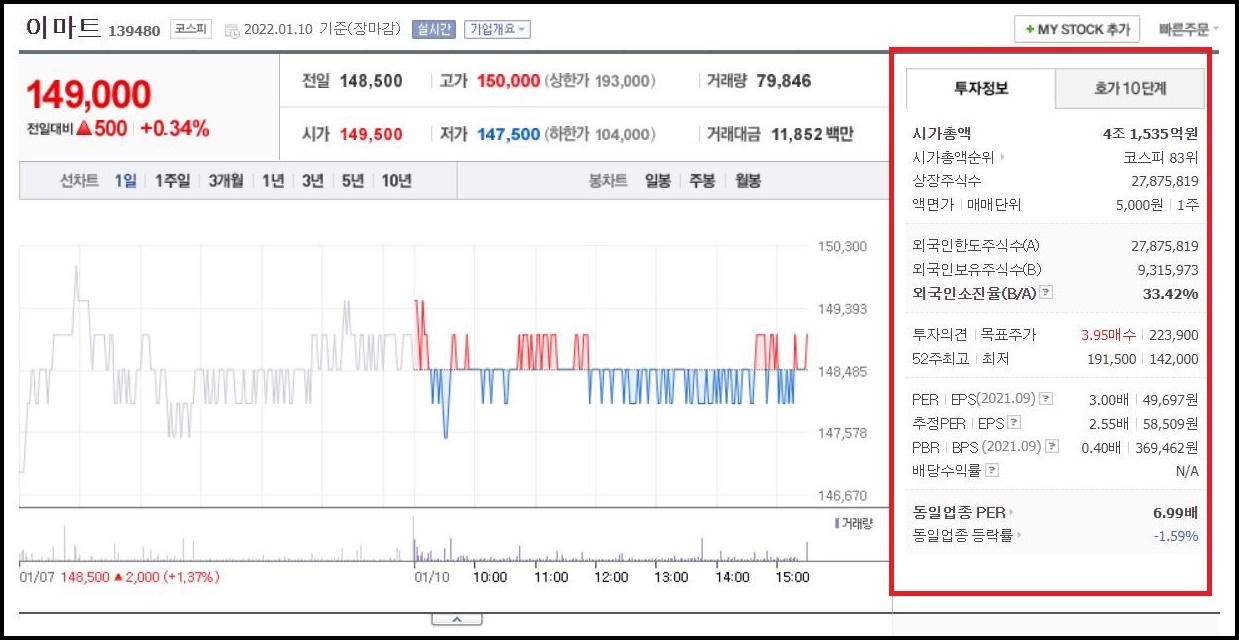1239x640 pixels.
Task: Click the 전일 value 148,500 in the price summary
Action: 371,81
